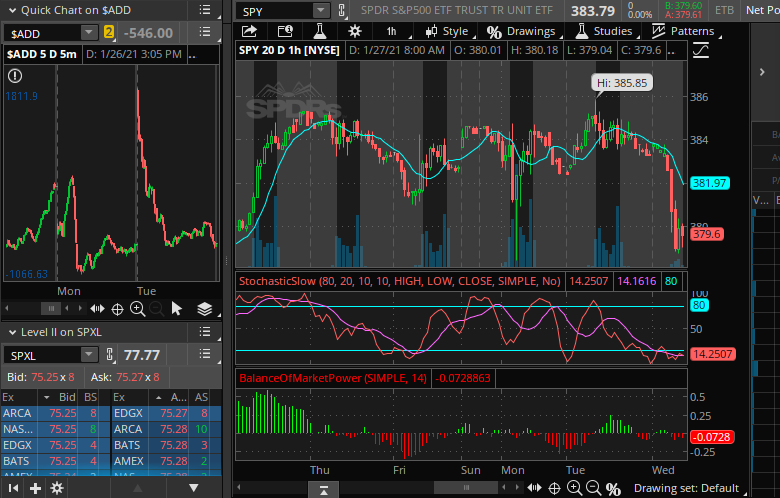Image resolution: width=780 pixels, height=498 pixels.
Task: Jump to first gadget with the skip-left icon
Action: pos(14,489)
